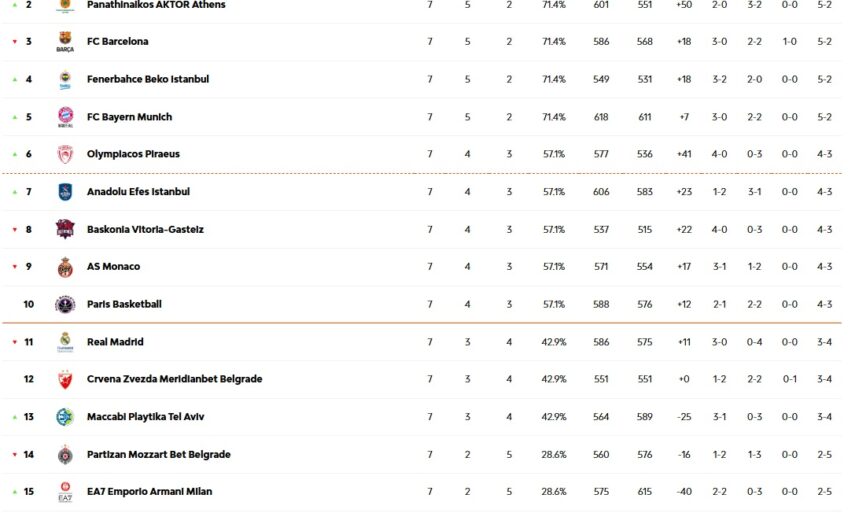The width and height of the screenshot is (855, 513).
Task: Click the AS Monaco club crest
Action: pyautogui.click(x=65, y=267)
